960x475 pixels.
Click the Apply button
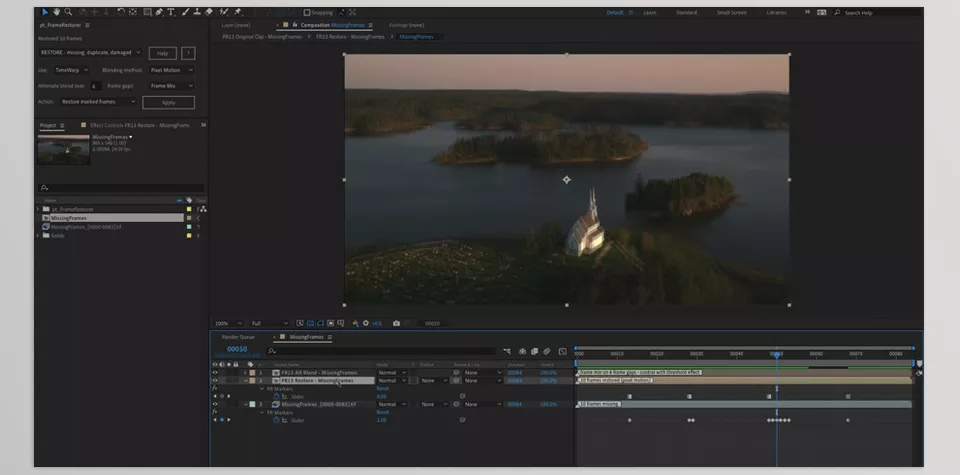pos(168,103)
